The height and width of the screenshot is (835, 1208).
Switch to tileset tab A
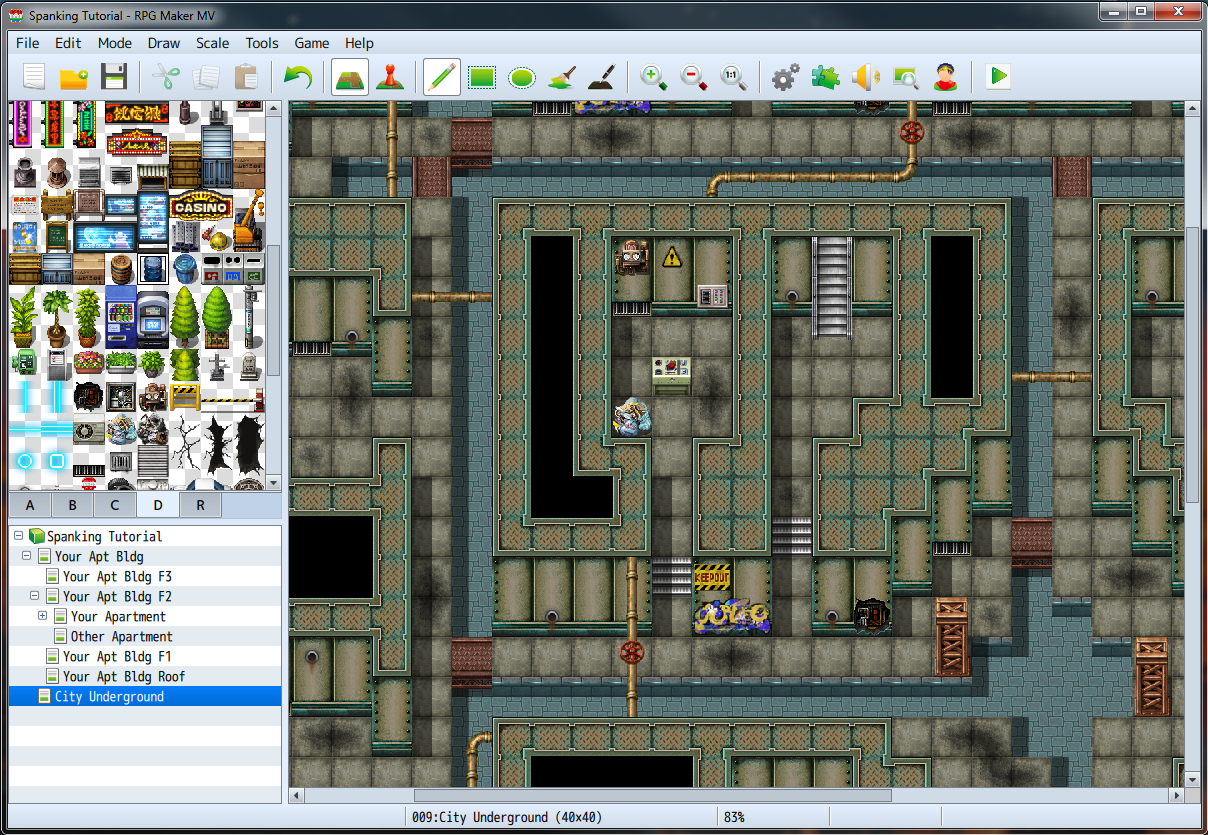click(x=30, y=505)
